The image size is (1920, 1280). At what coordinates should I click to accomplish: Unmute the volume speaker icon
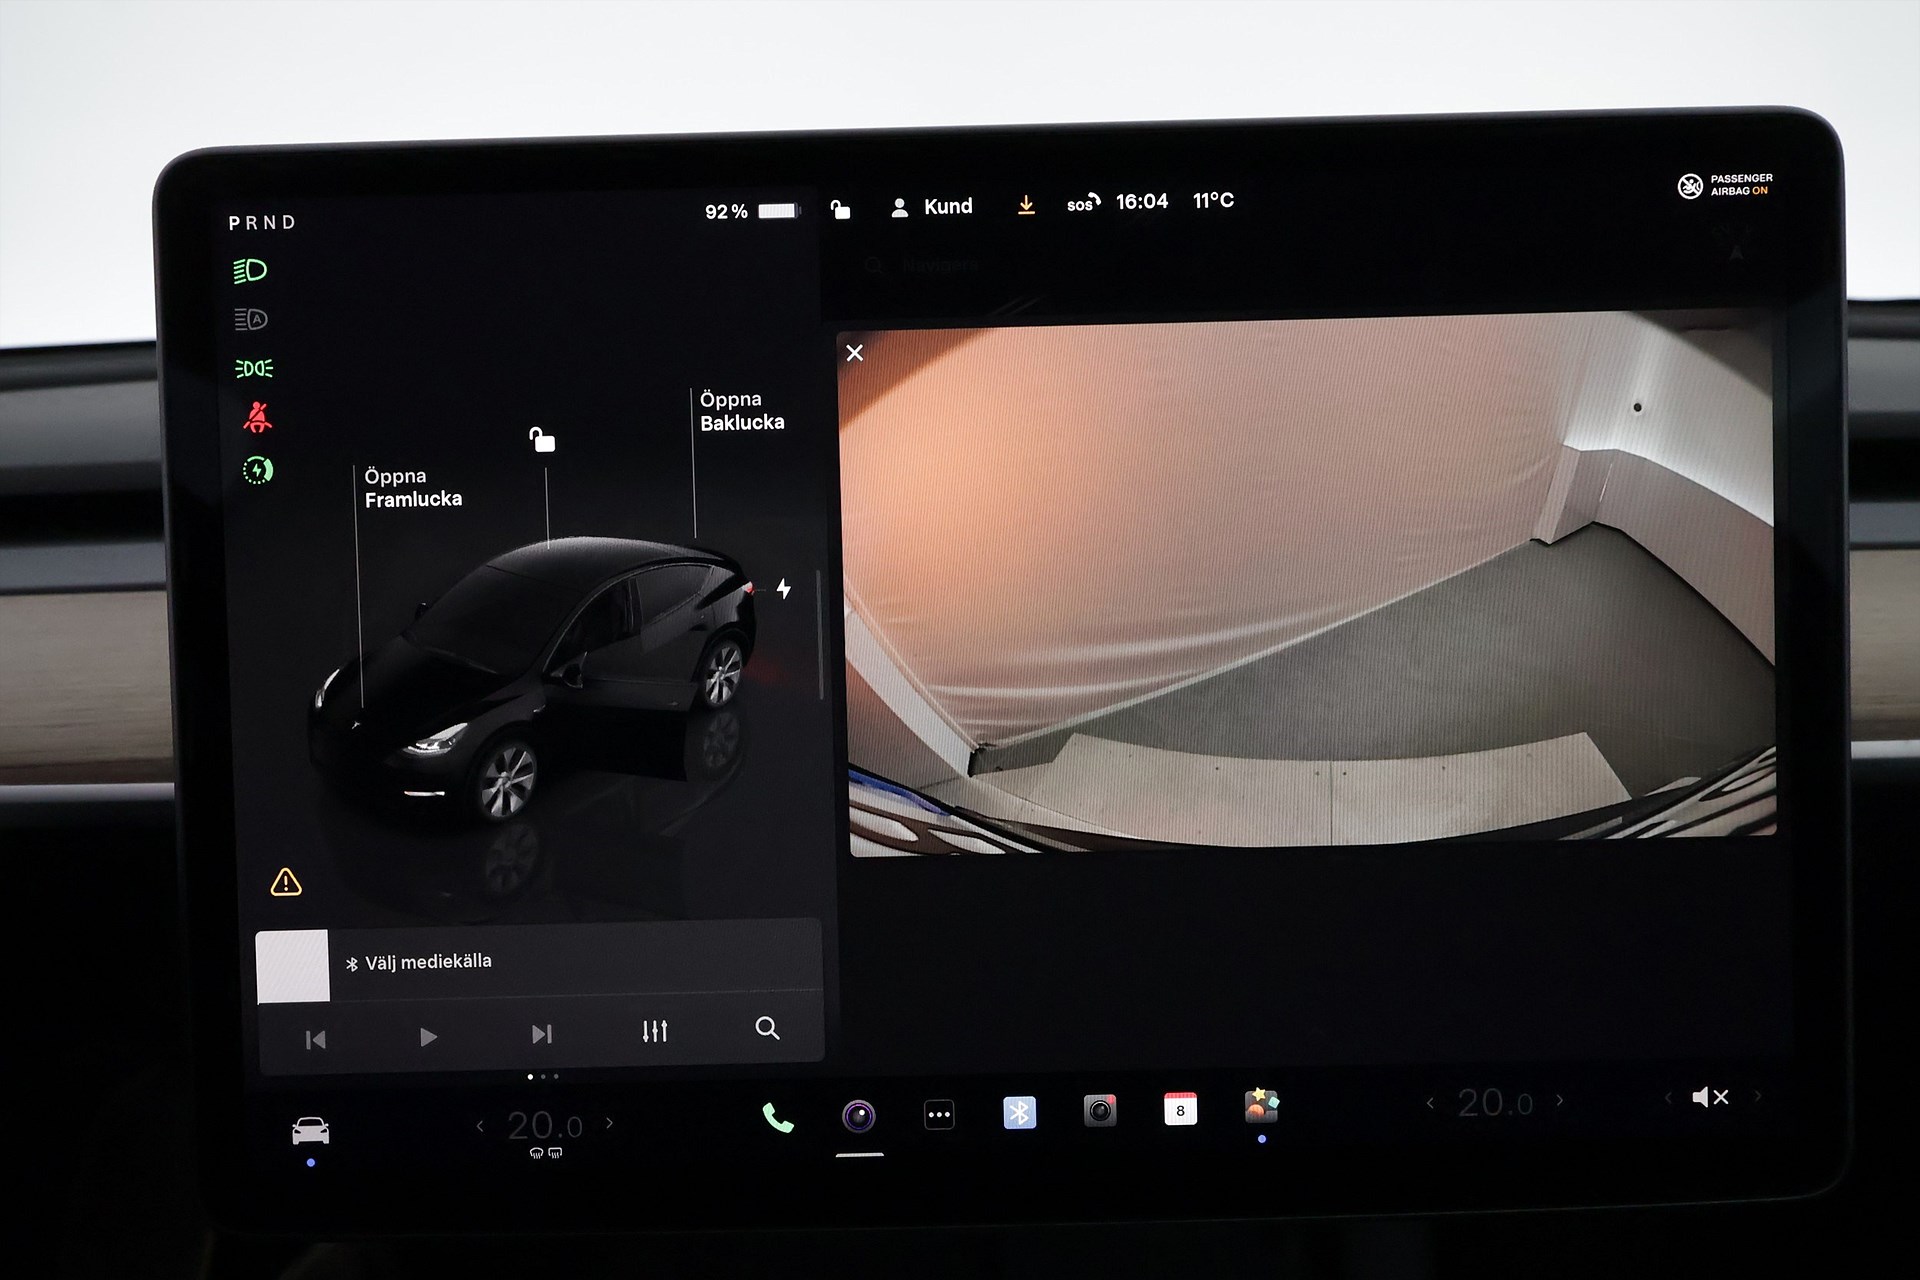click(x=1709, y=1097)
